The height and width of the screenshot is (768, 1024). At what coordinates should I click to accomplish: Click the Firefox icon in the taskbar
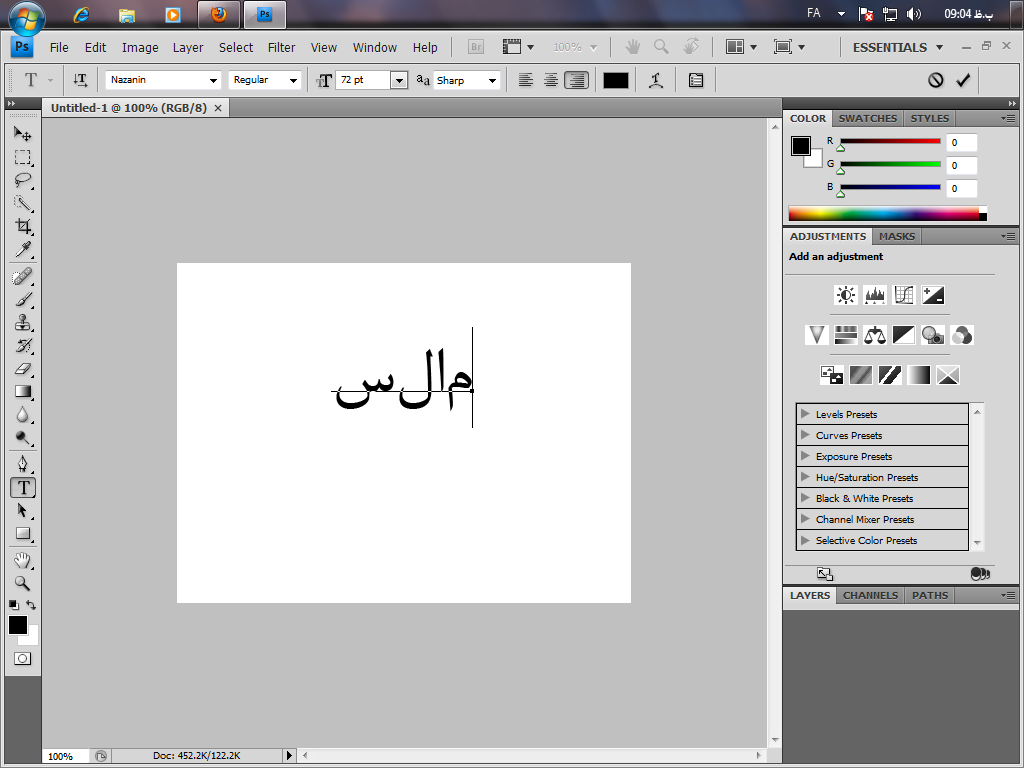219,14
